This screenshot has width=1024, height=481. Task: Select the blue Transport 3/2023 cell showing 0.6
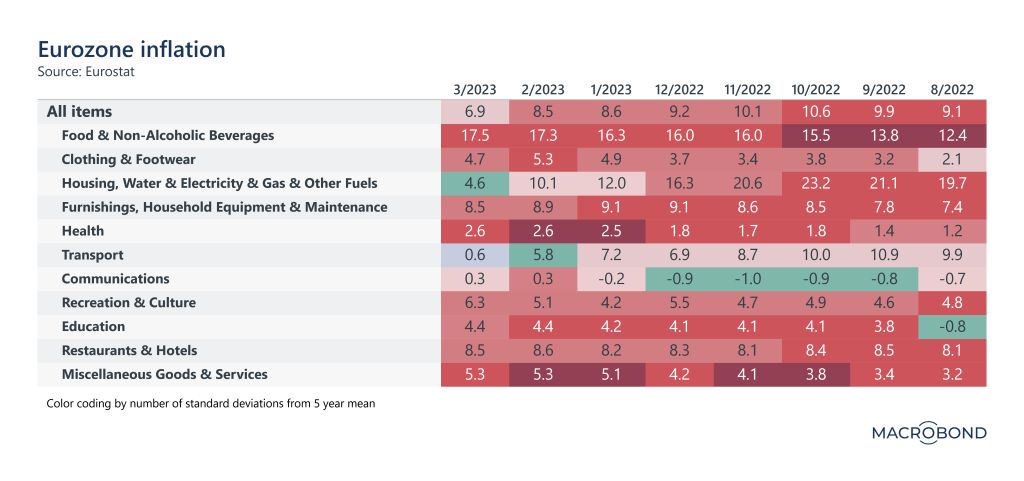click(475, 255)
